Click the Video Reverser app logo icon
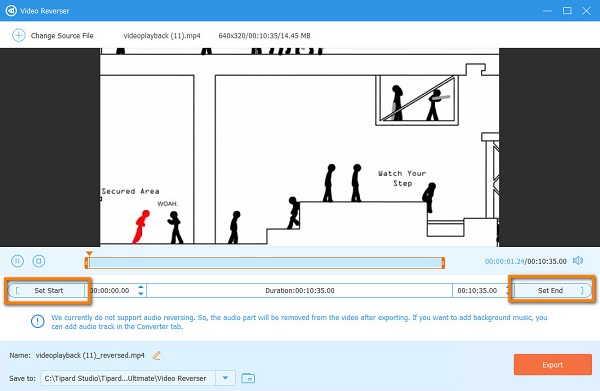This screenshot has width=600, height=391. pyautogui.click(x=11, y=11)
